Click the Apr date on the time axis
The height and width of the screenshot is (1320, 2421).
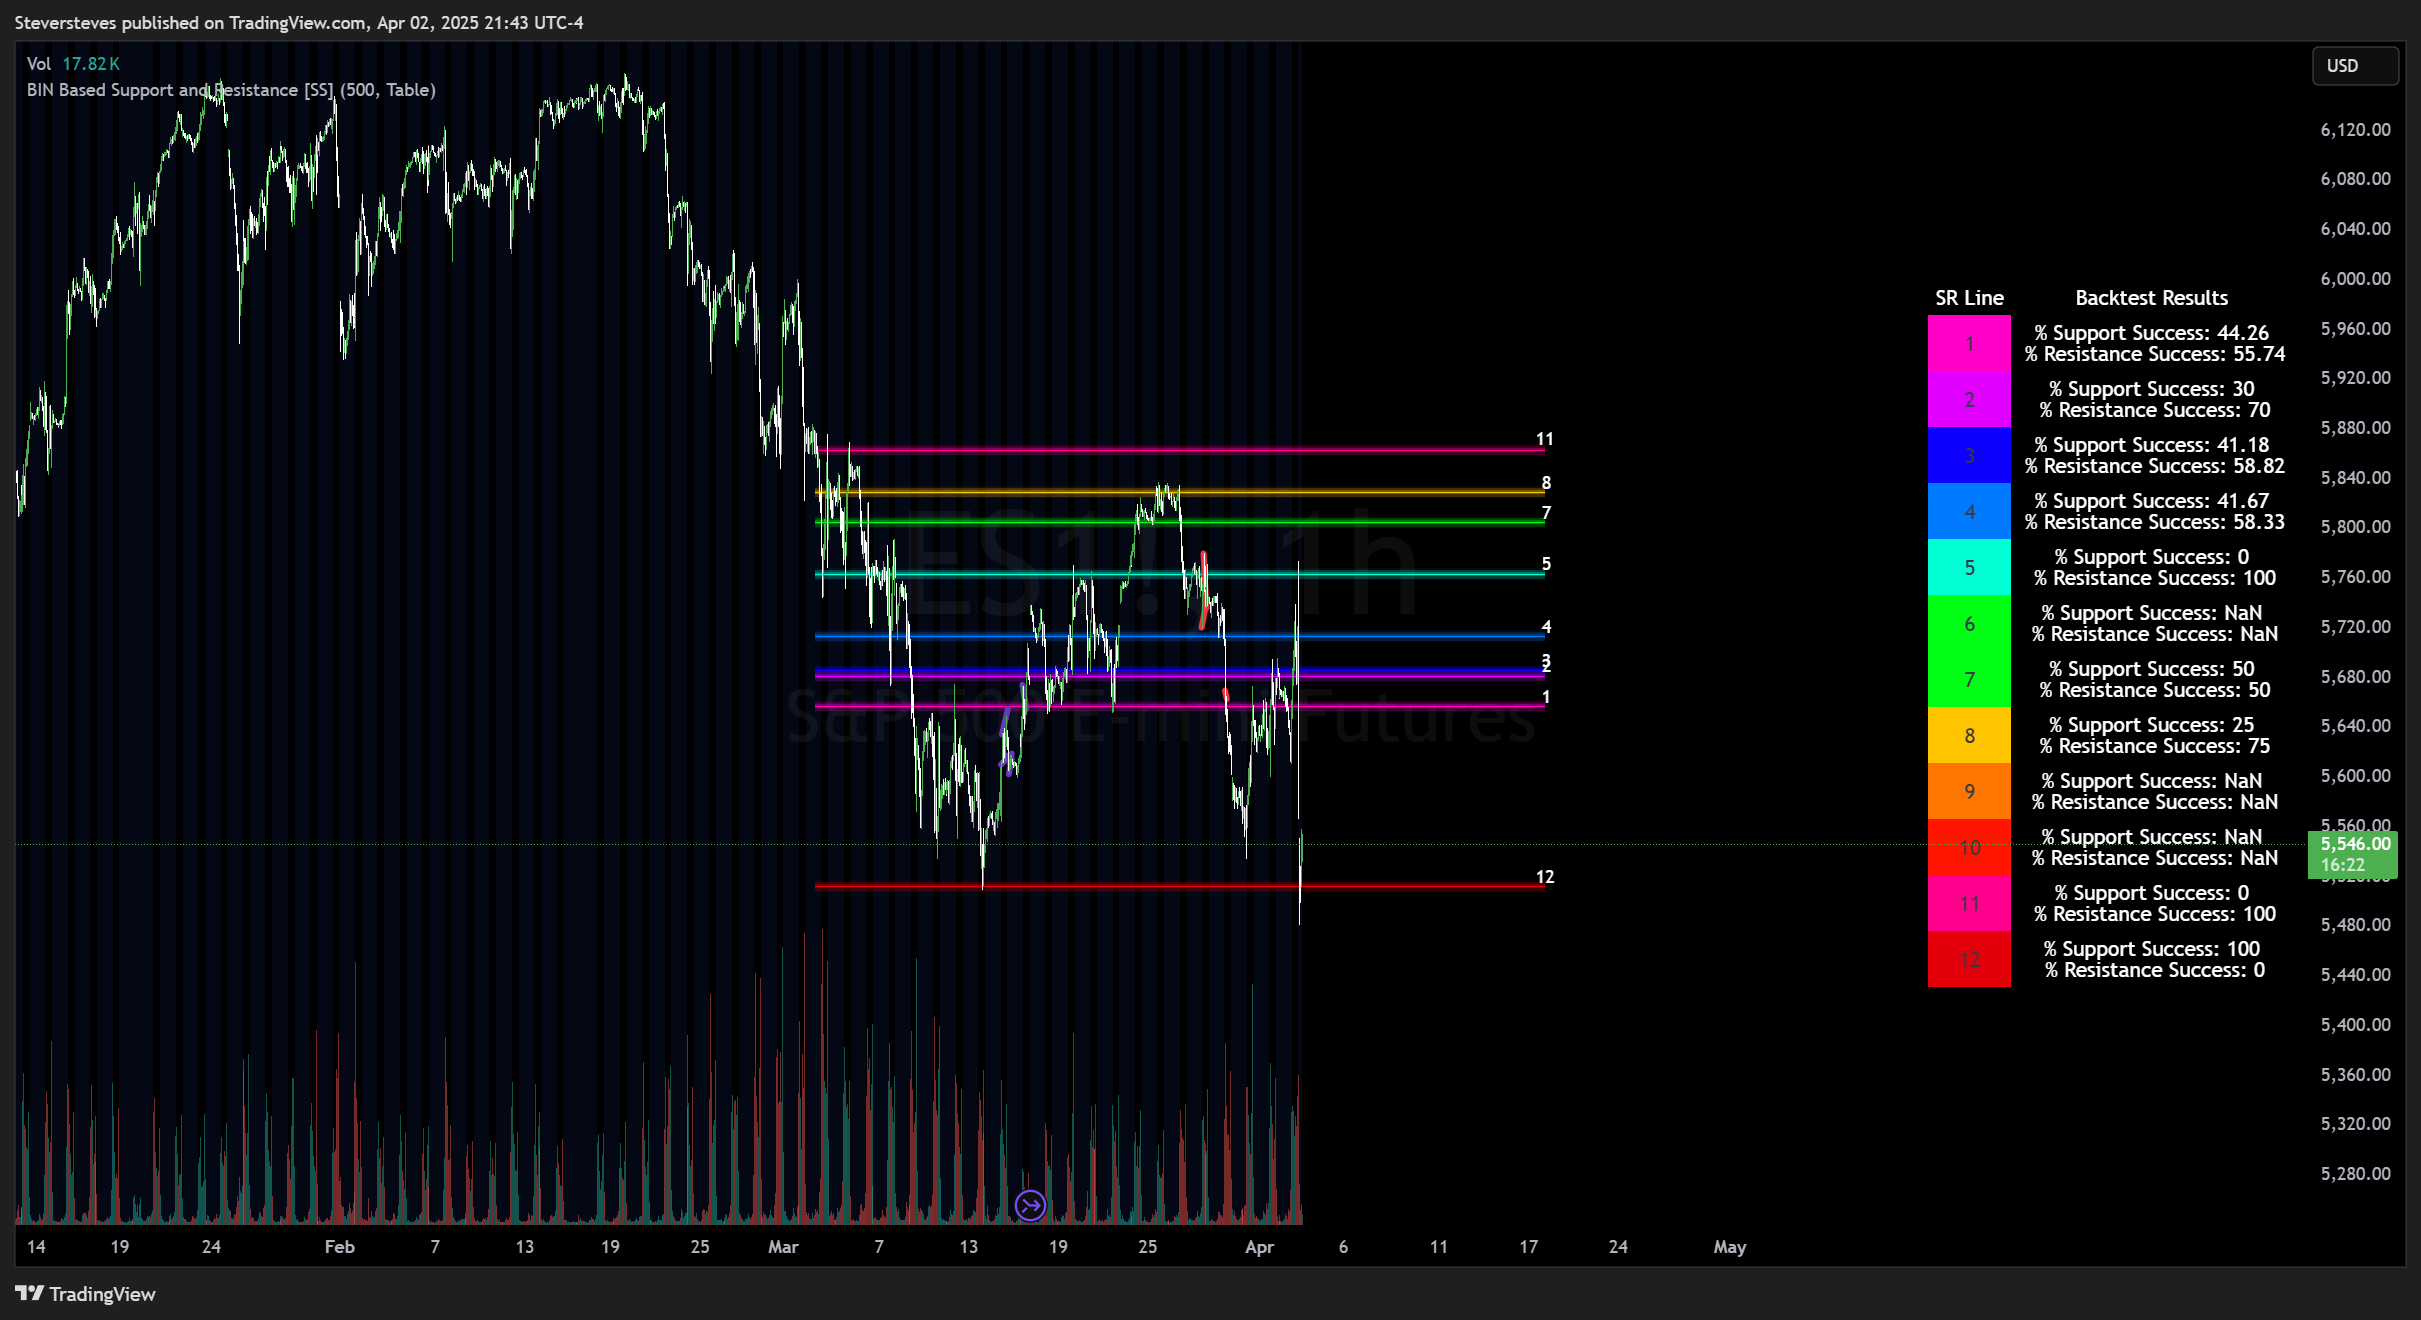click(x=1259, y=1247)
